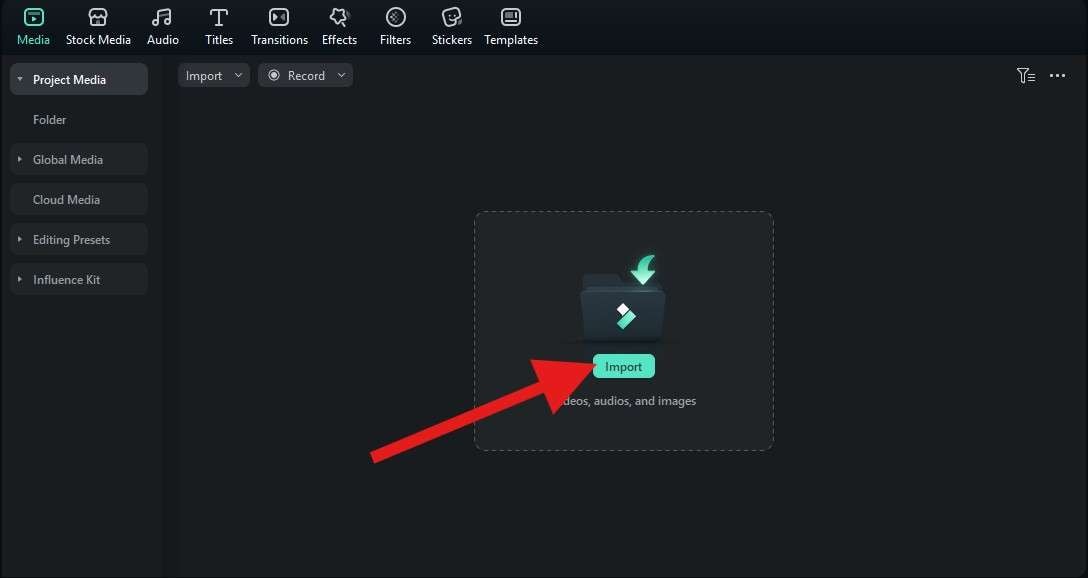Screen dimensions: 1088x578
Task: Select the Project Media label
Action: 69,80
